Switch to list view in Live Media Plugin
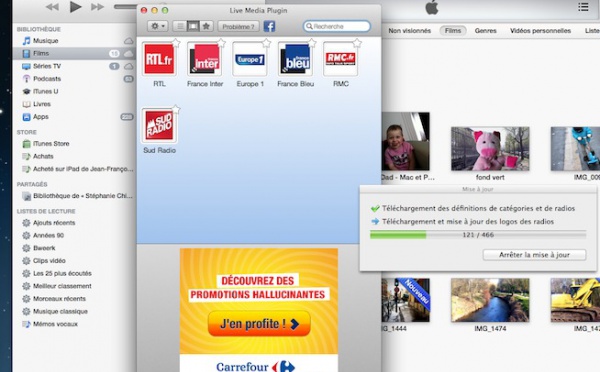This screenshot has height=372, width=600. click(x=179, y=26)
